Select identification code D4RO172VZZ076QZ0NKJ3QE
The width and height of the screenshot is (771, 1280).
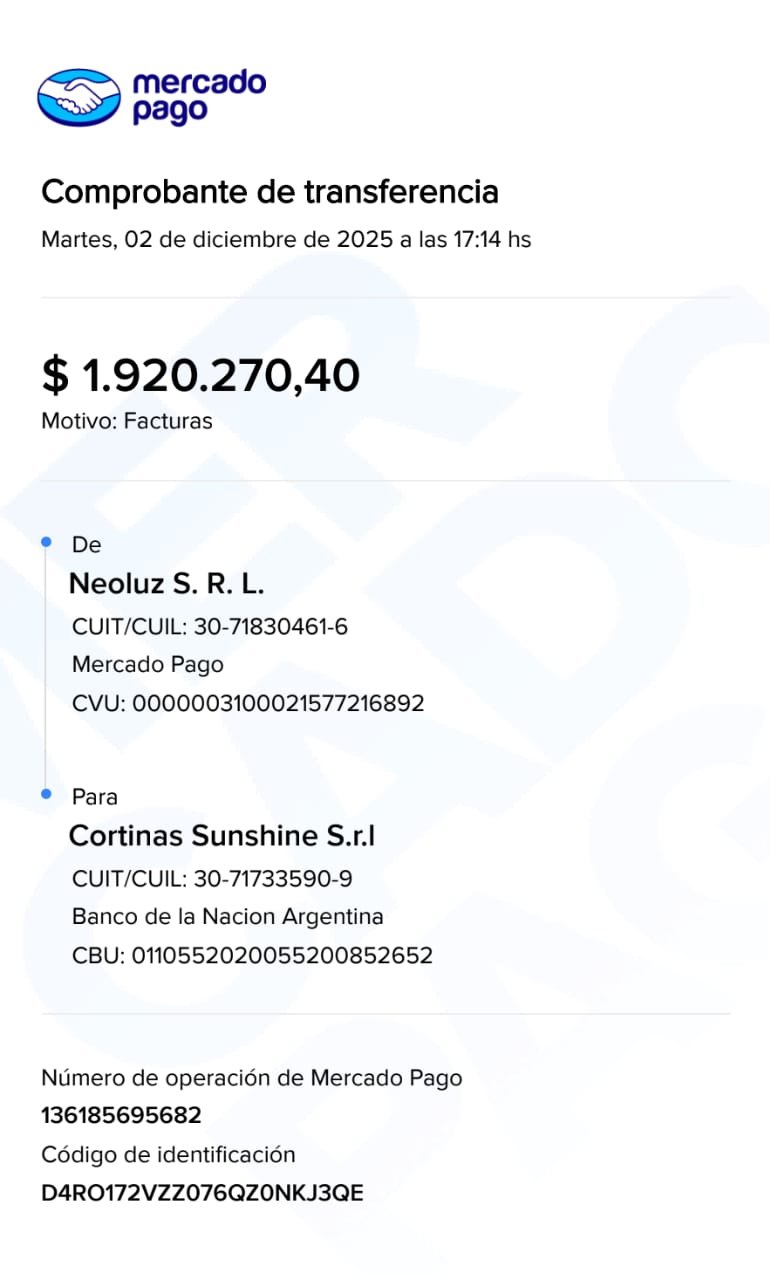pos(202,1193)
